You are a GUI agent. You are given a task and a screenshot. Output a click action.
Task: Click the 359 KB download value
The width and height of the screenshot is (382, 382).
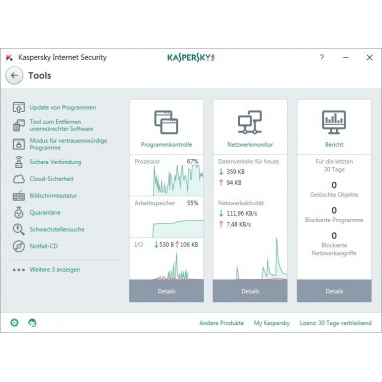coord(235,172)
